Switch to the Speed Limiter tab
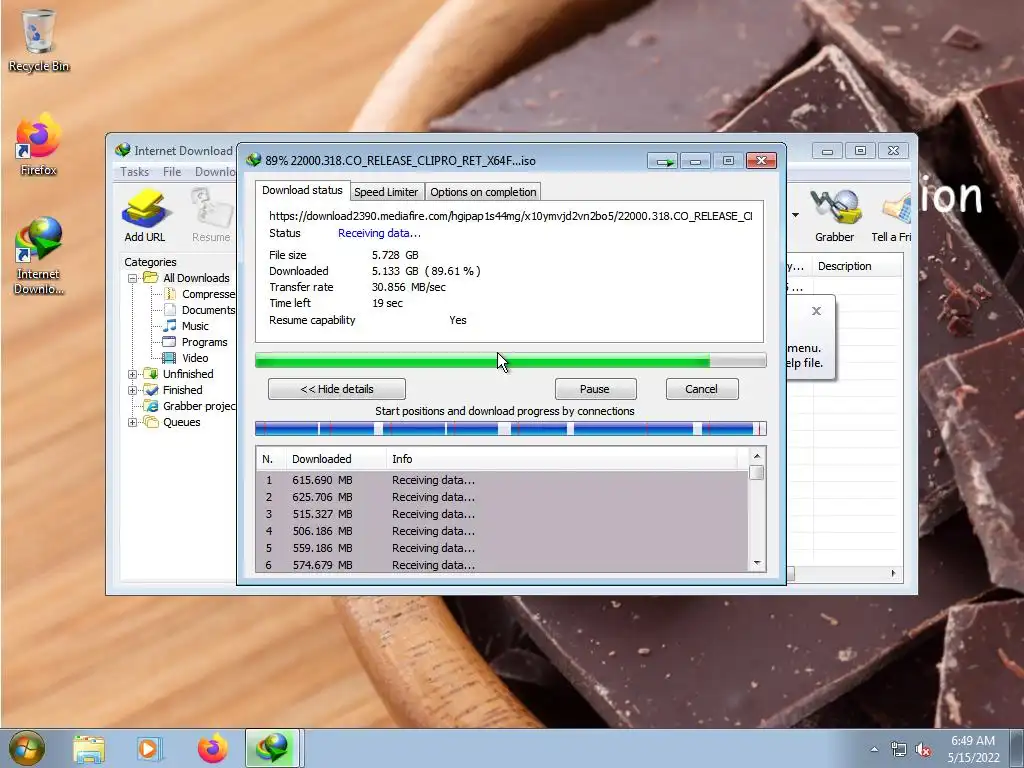This screenshot has height=768, width=1024. click(x=386, y=192)
